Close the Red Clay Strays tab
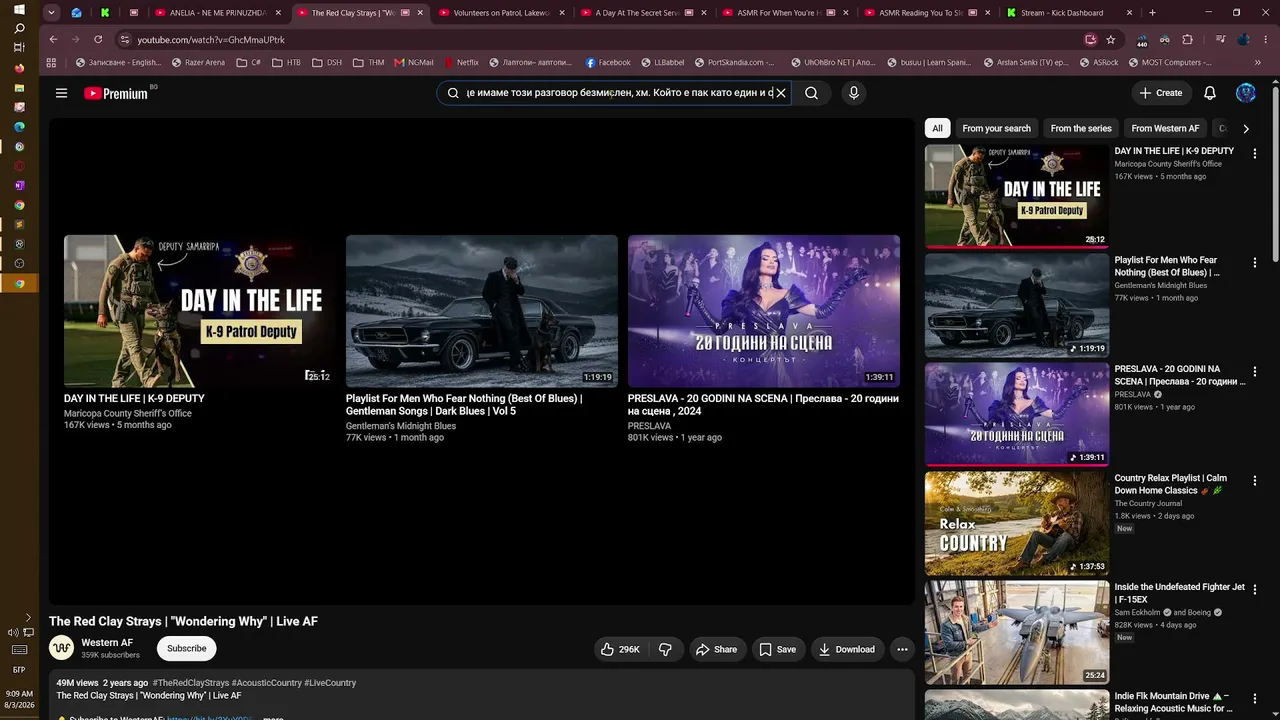 [x=420, y=13]
